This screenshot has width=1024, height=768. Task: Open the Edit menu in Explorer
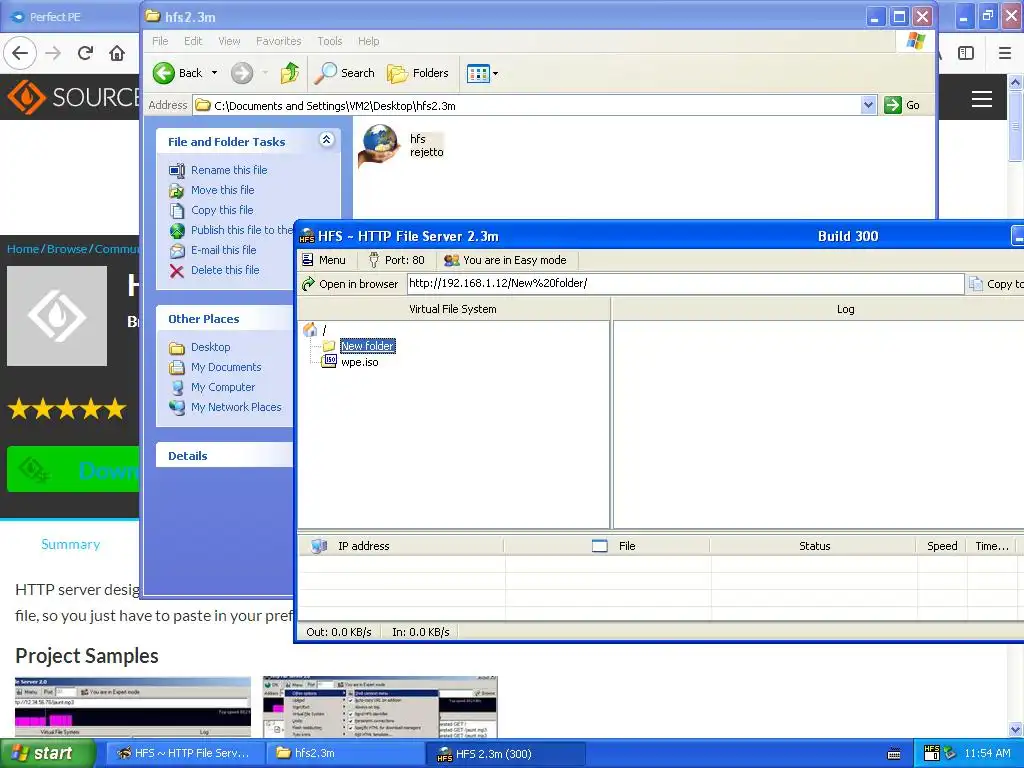click(193, 41)
